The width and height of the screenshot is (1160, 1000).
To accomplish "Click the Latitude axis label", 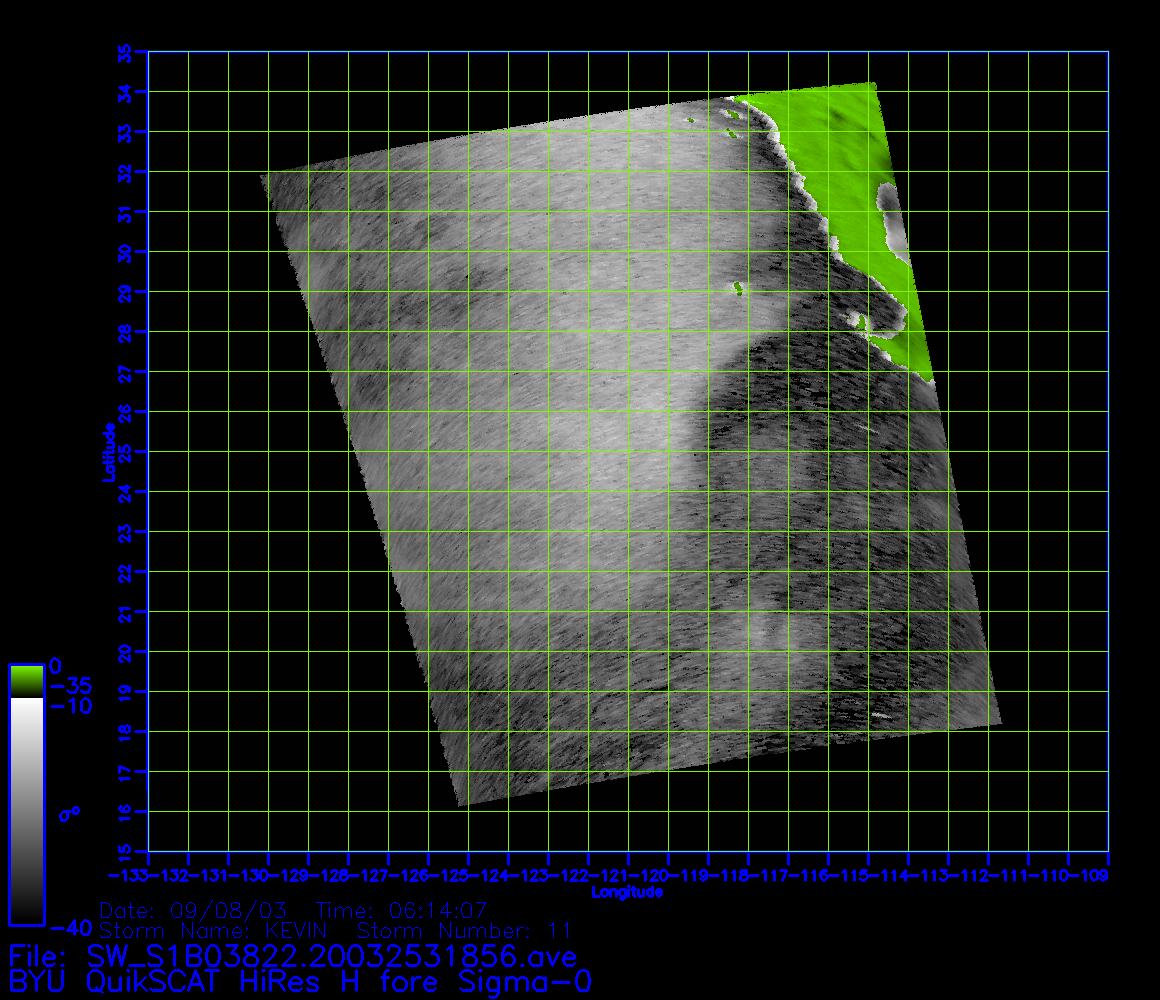I will point(107,452).
